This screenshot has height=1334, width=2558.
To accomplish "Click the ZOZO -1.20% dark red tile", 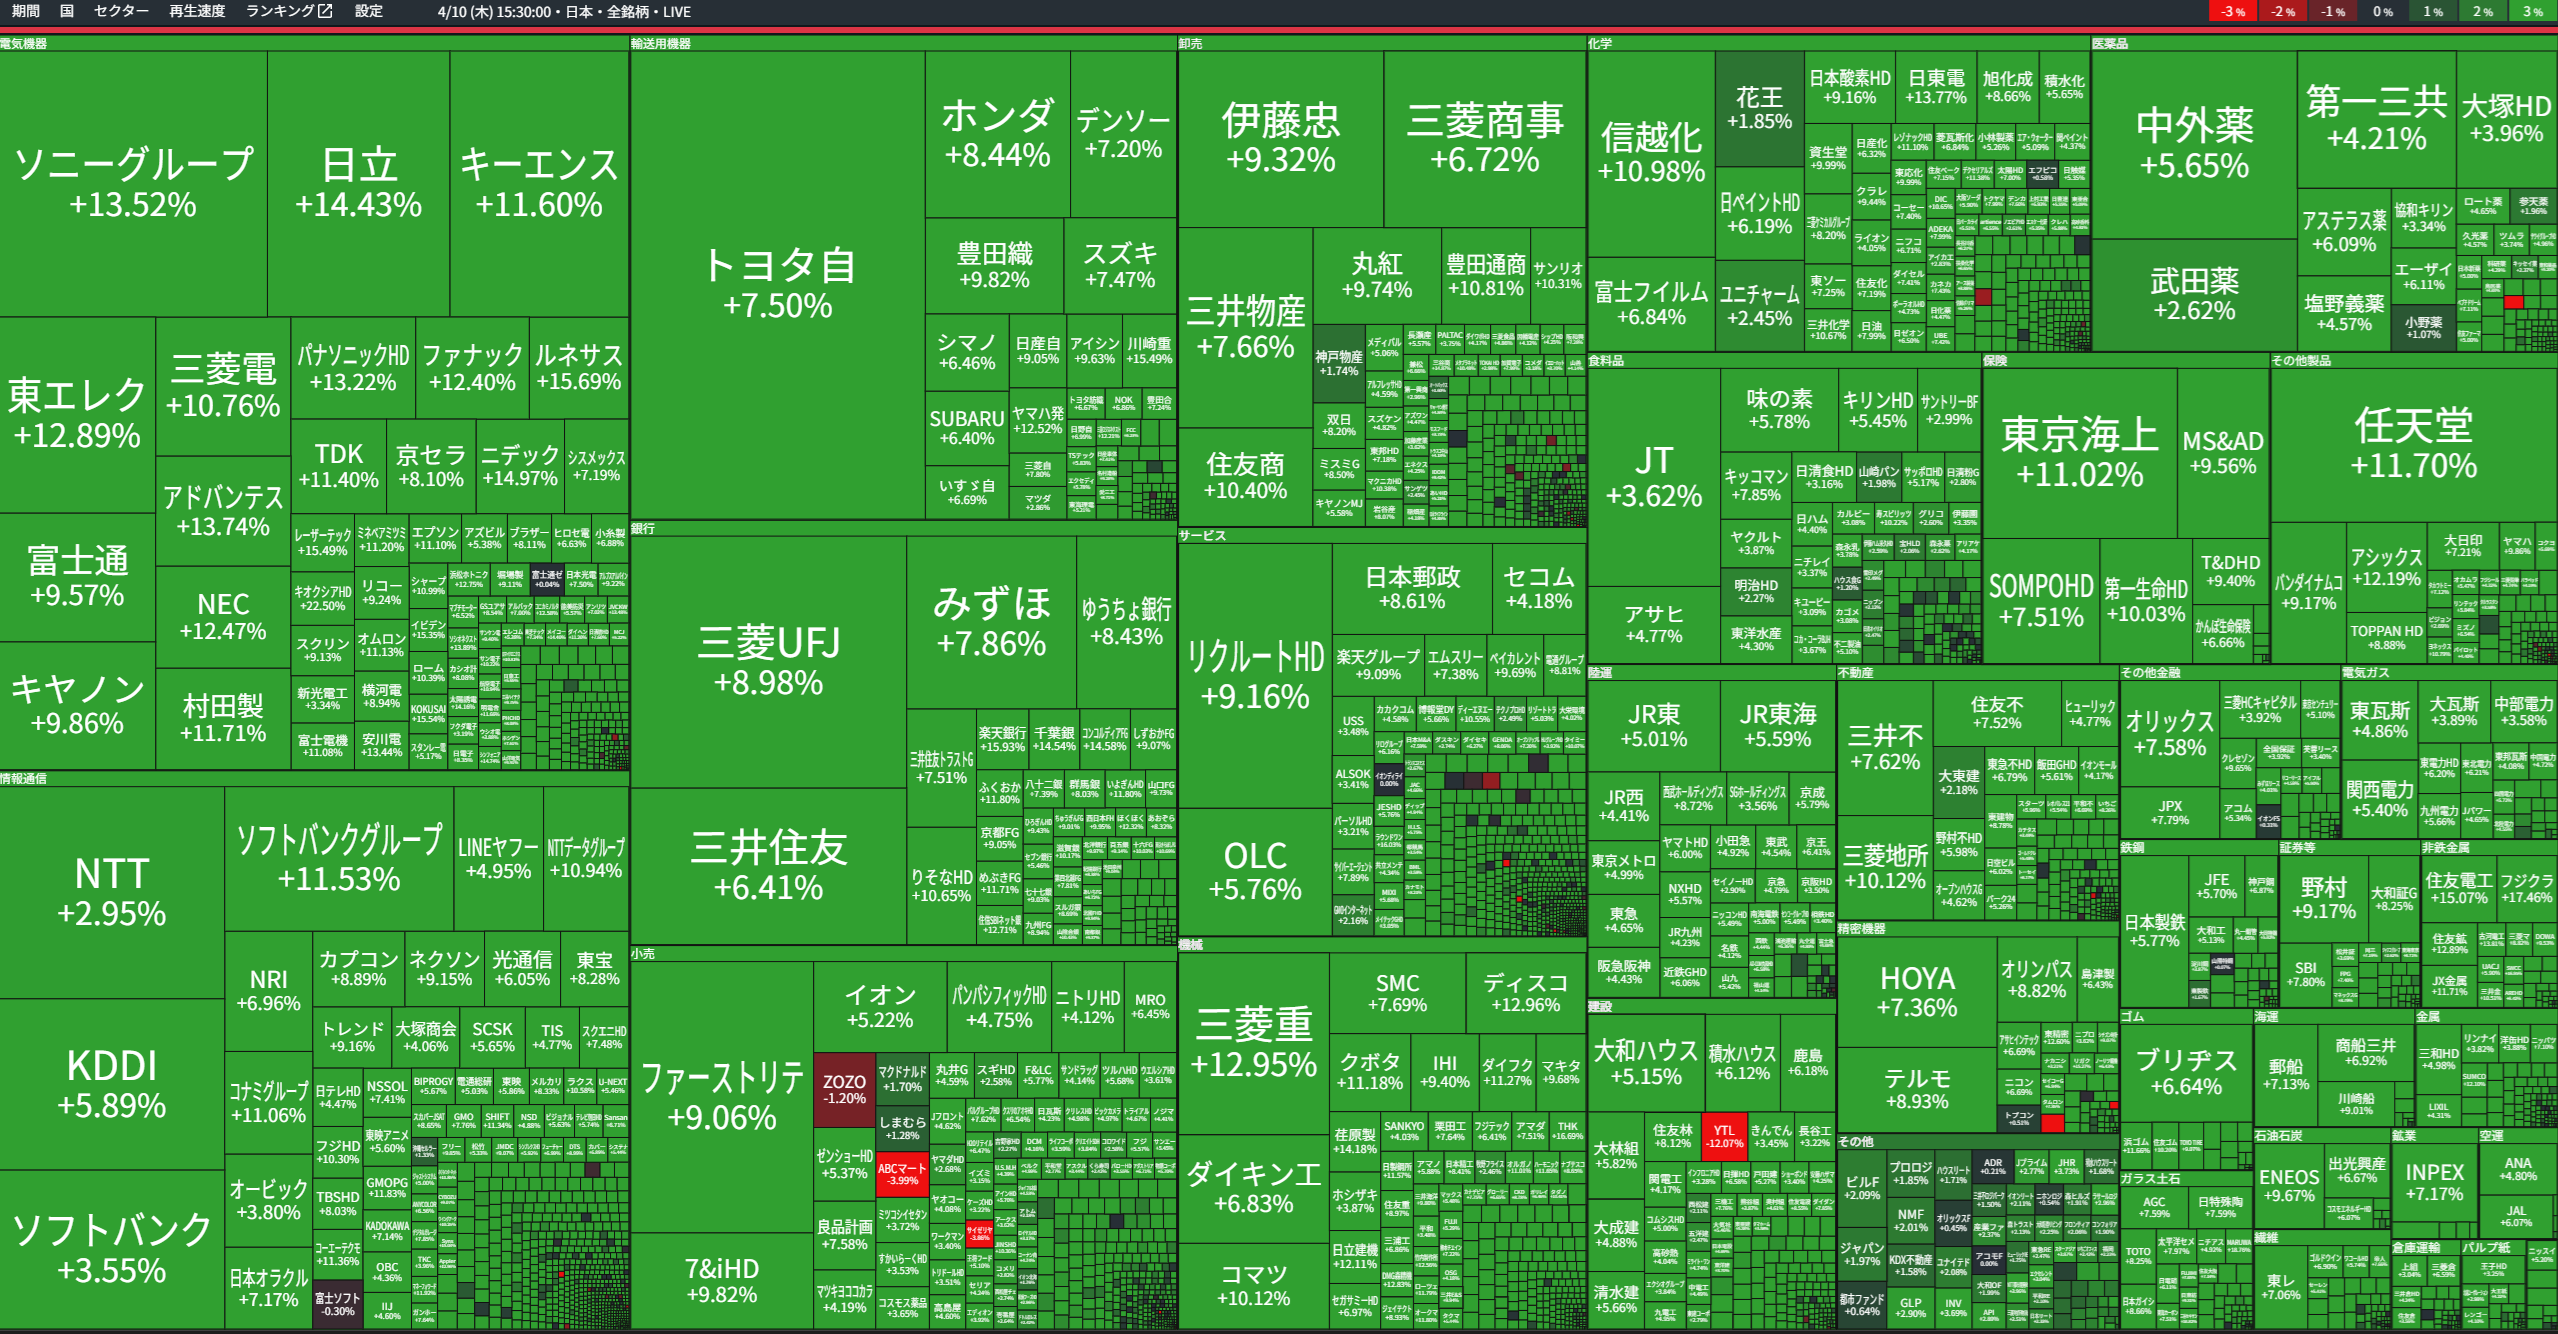I will tap(844, 1089).
